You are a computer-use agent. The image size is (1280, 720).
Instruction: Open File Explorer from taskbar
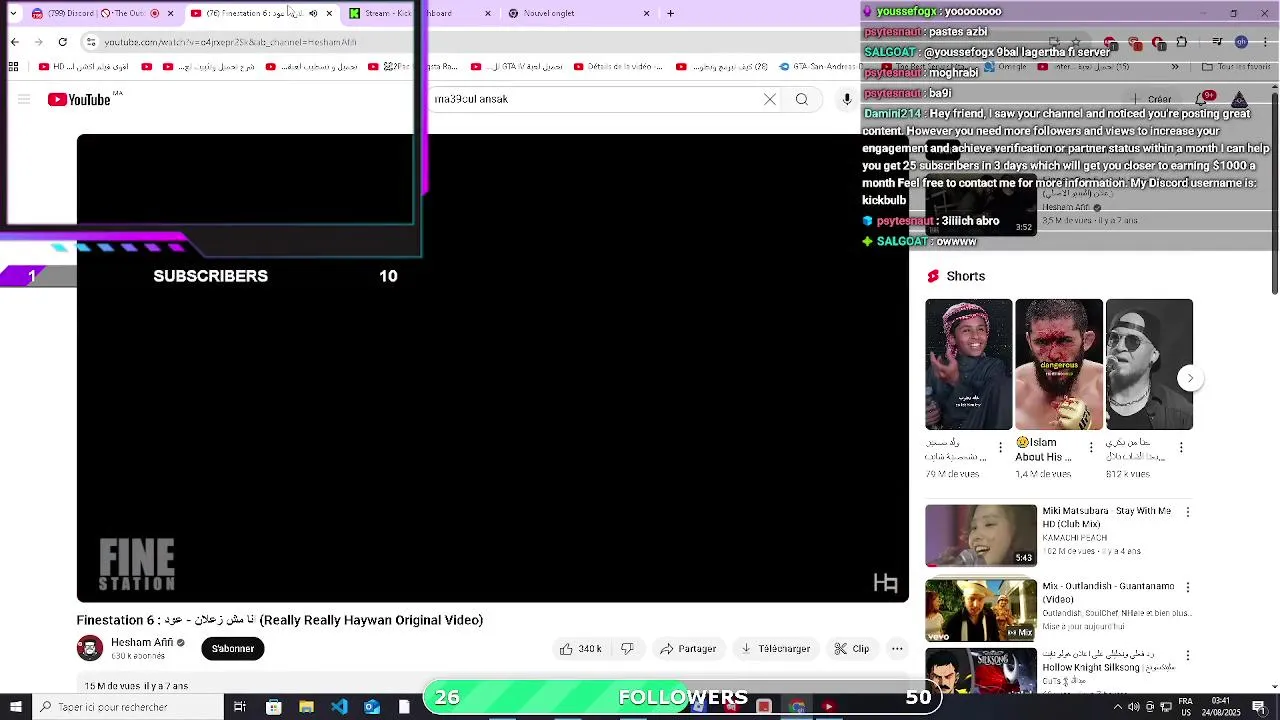click(x=306, y=707)
